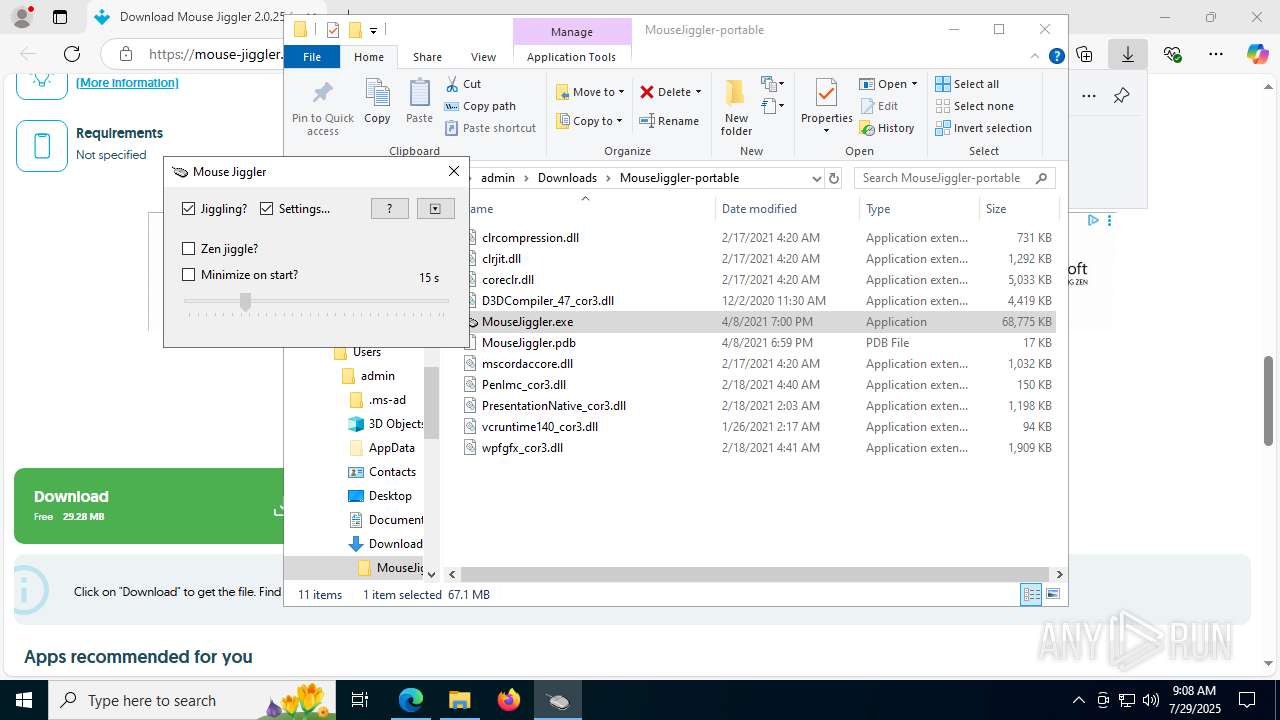
Task: Expand the Open button dropdown
Action: 914,84
